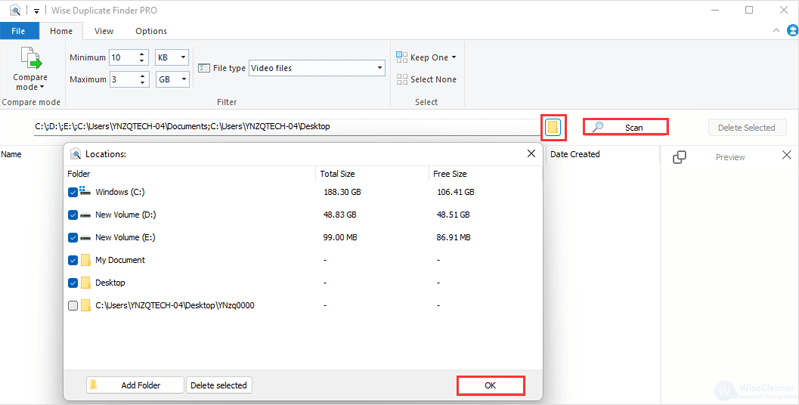This screenshot has height=405, width=799.
Task: Click the 48.51 GB free size value
Action: point(454,215)
